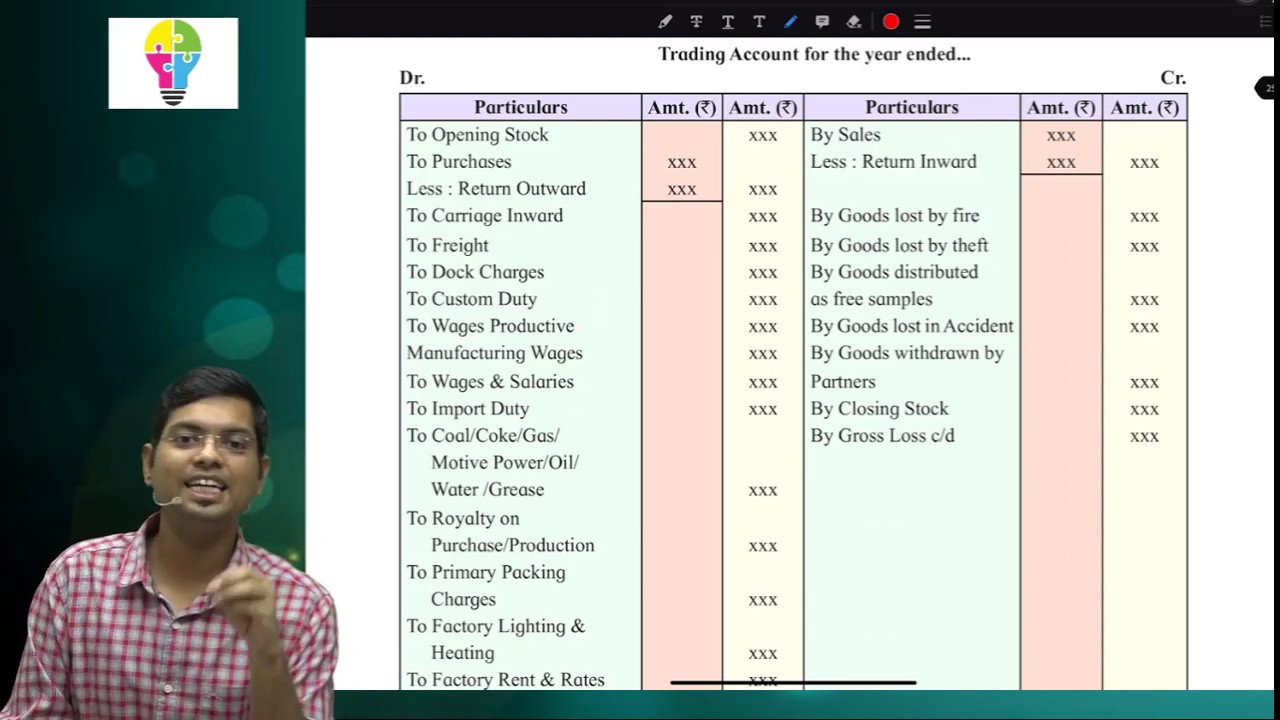Select the eraser tool
Image resolution: width=1280 pixels, height=720 pixels.
[x=853, y=21]
